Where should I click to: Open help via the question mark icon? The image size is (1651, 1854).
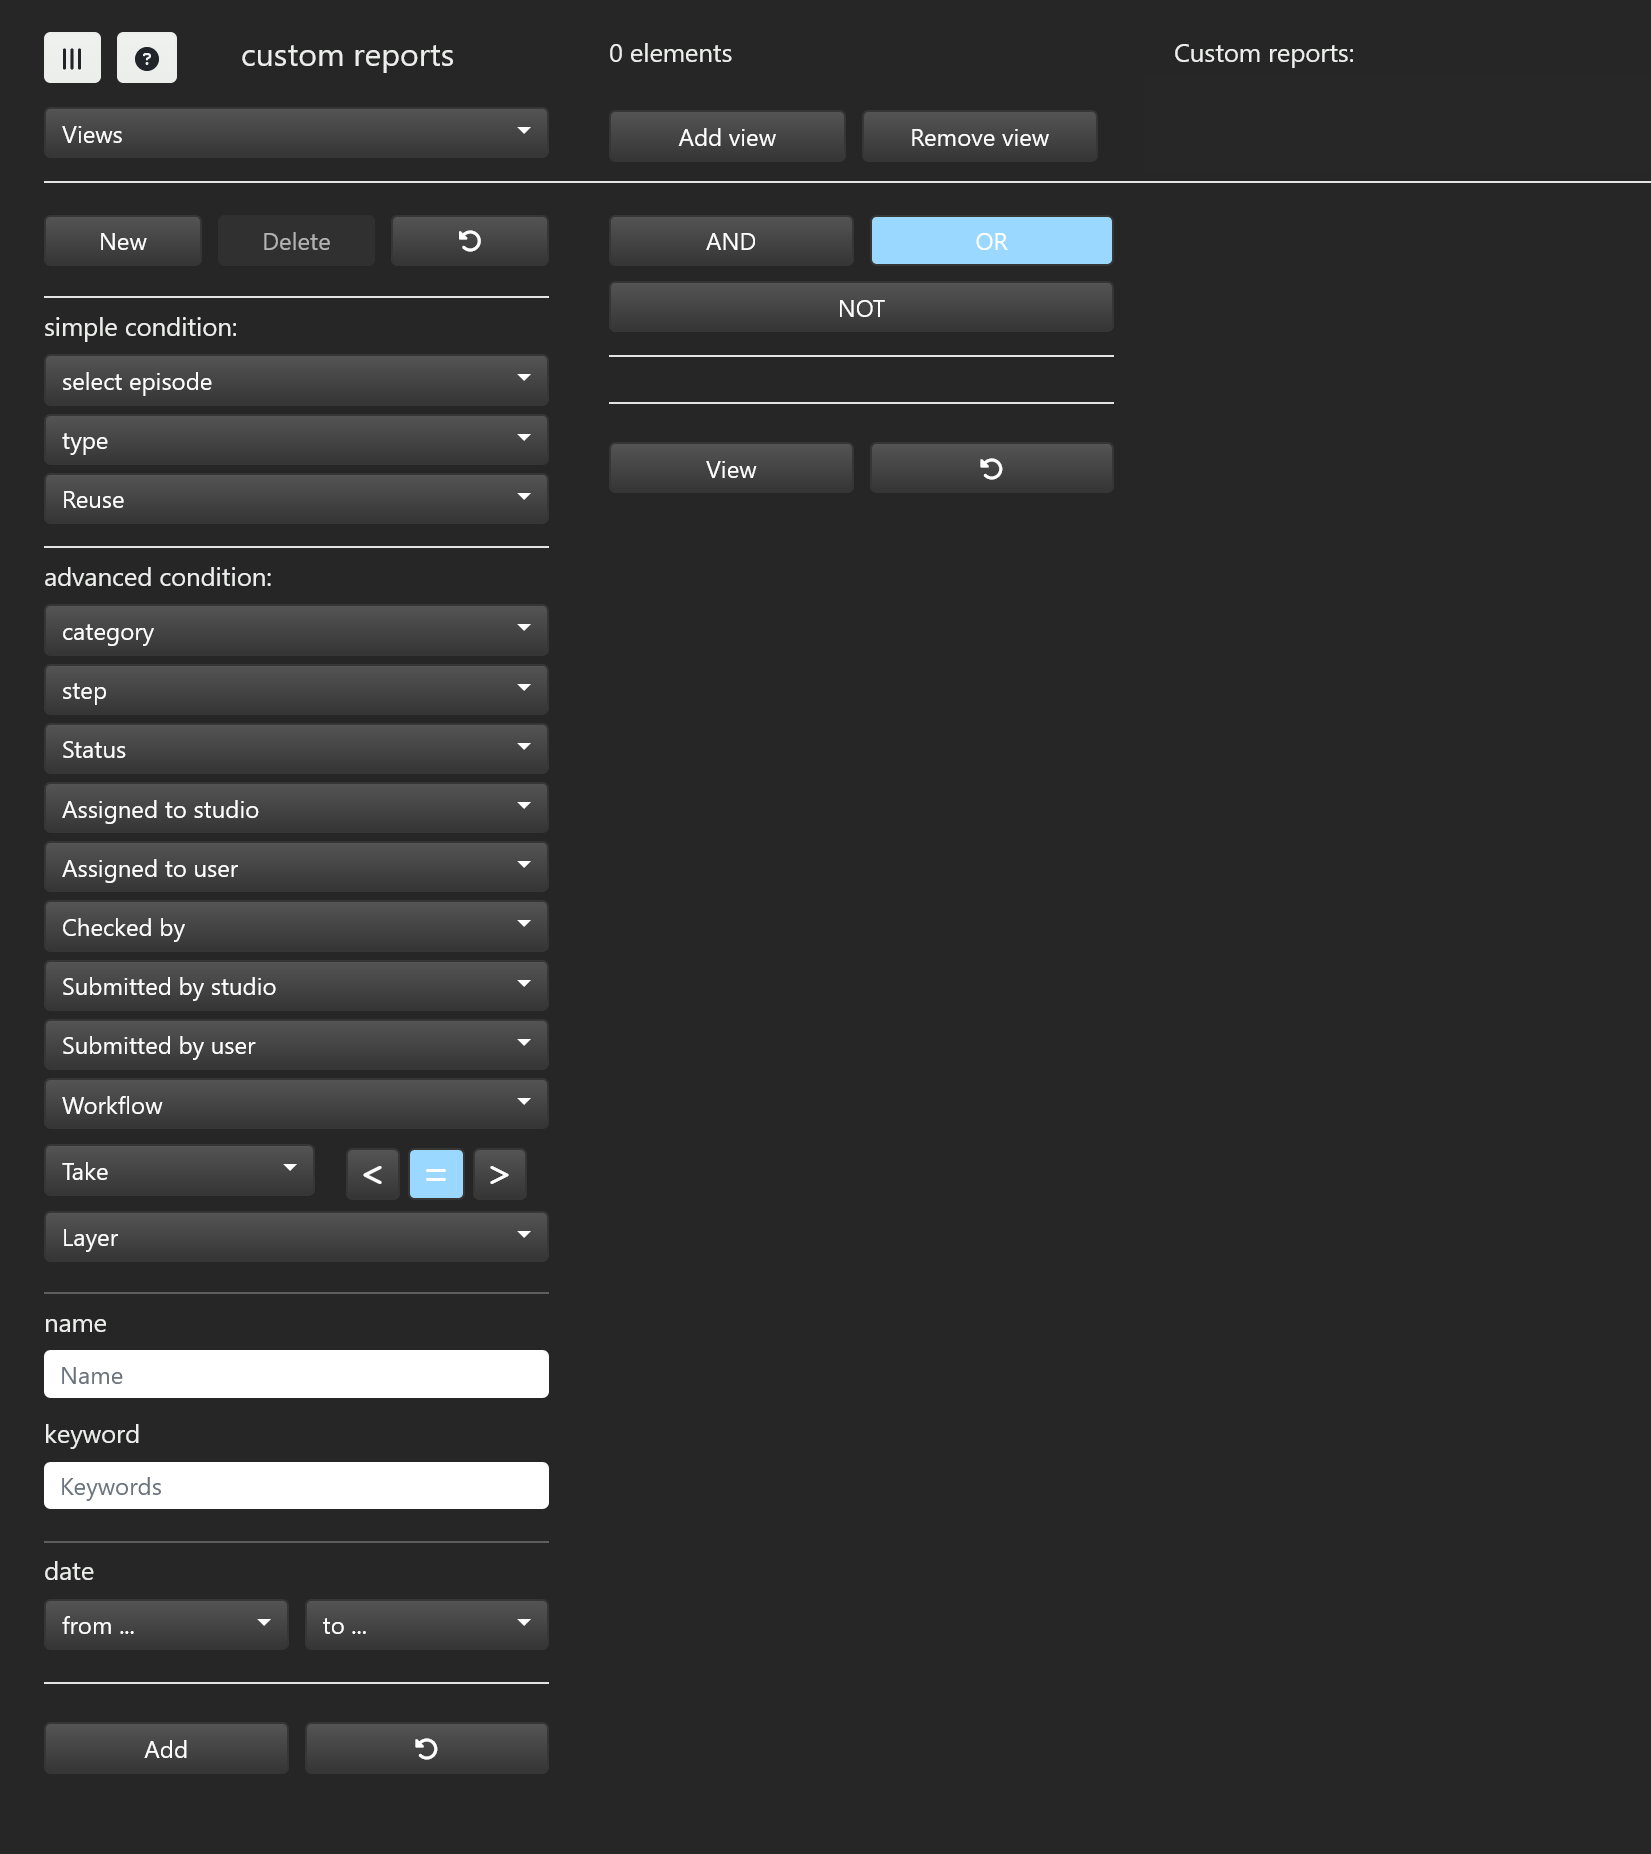click(x=147, y=58)
